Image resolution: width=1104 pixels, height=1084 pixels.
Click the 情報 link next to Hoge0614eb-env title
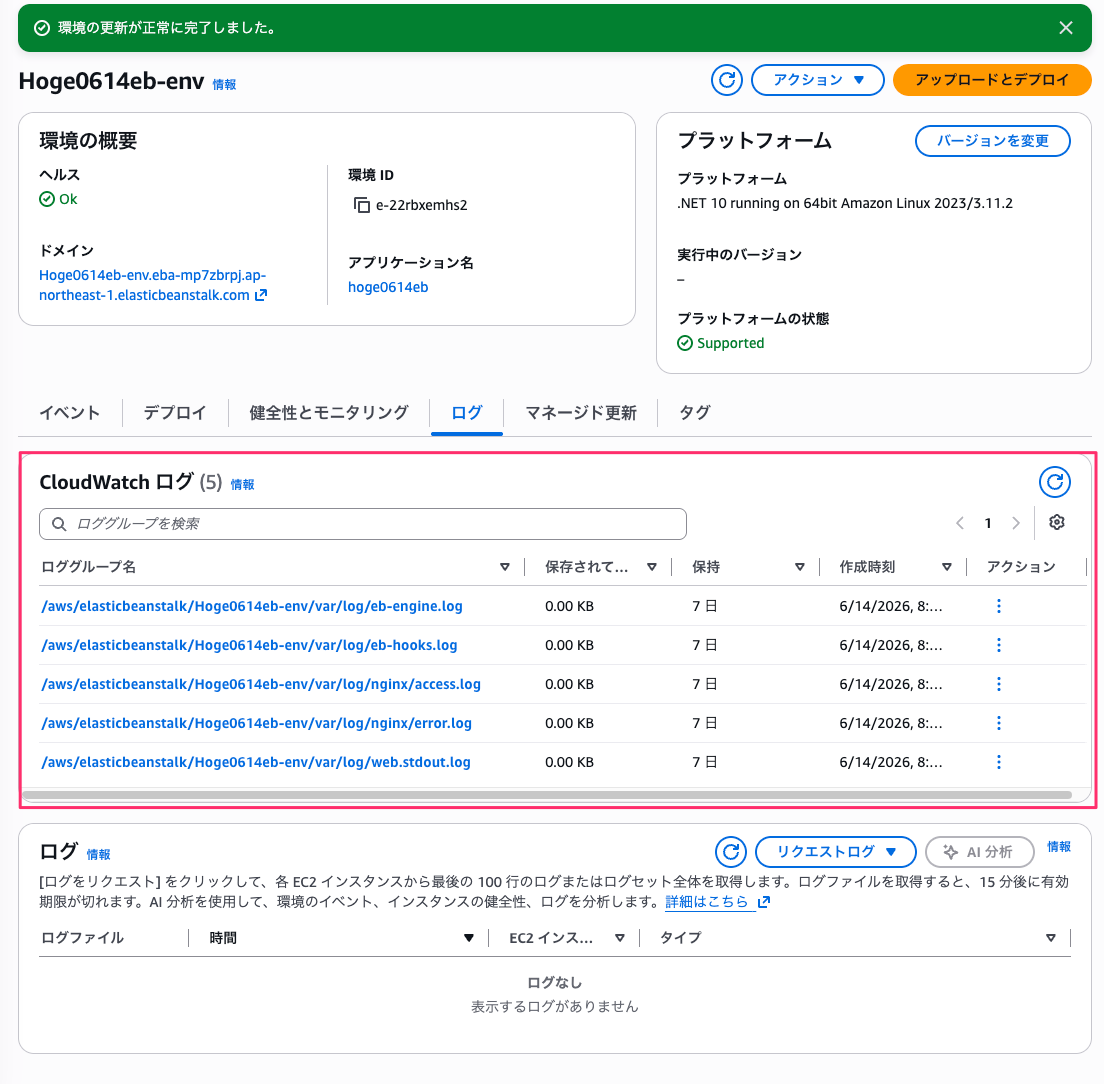click(x=225, y=84)
